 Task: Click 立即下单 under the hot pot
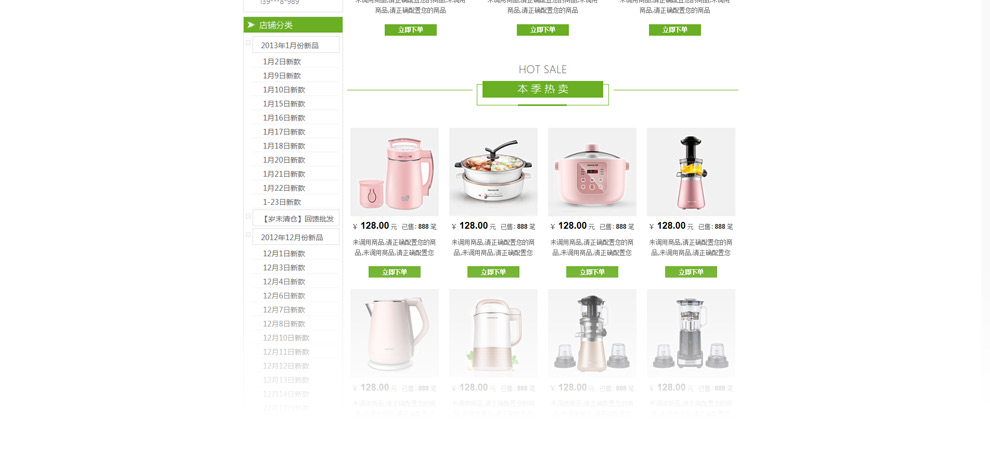pyautogui.click(x=493, y=272)
